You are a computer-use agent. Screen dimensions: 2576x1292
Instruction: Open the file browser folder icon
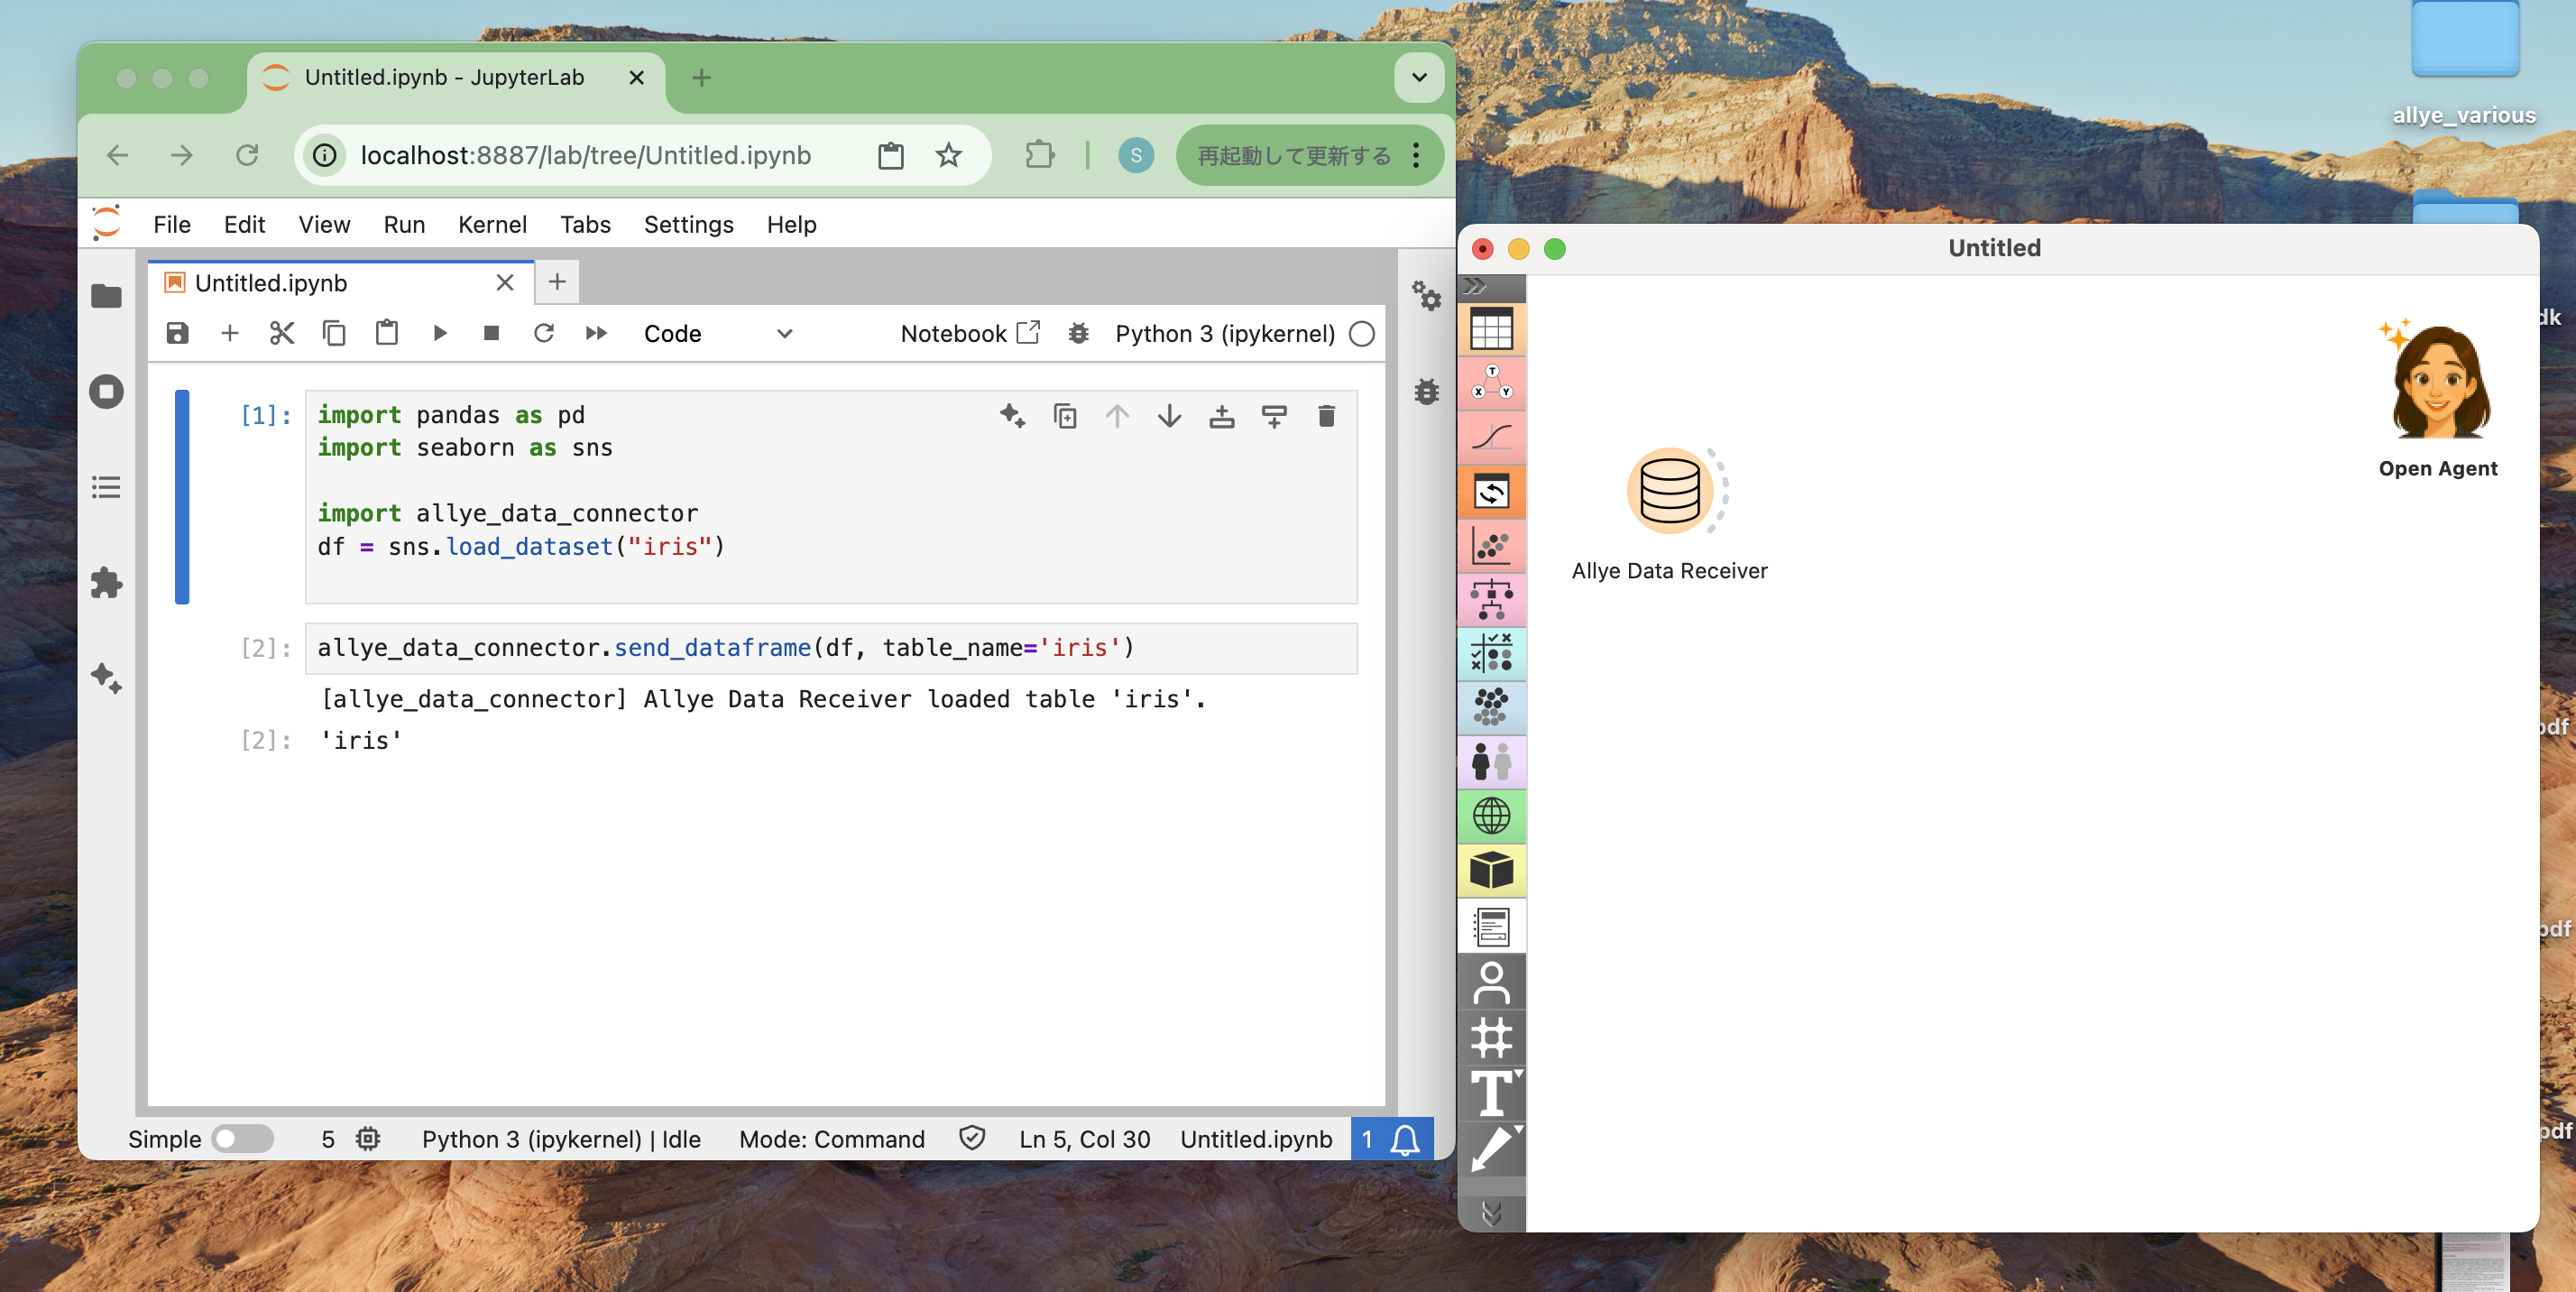point(106,296)
